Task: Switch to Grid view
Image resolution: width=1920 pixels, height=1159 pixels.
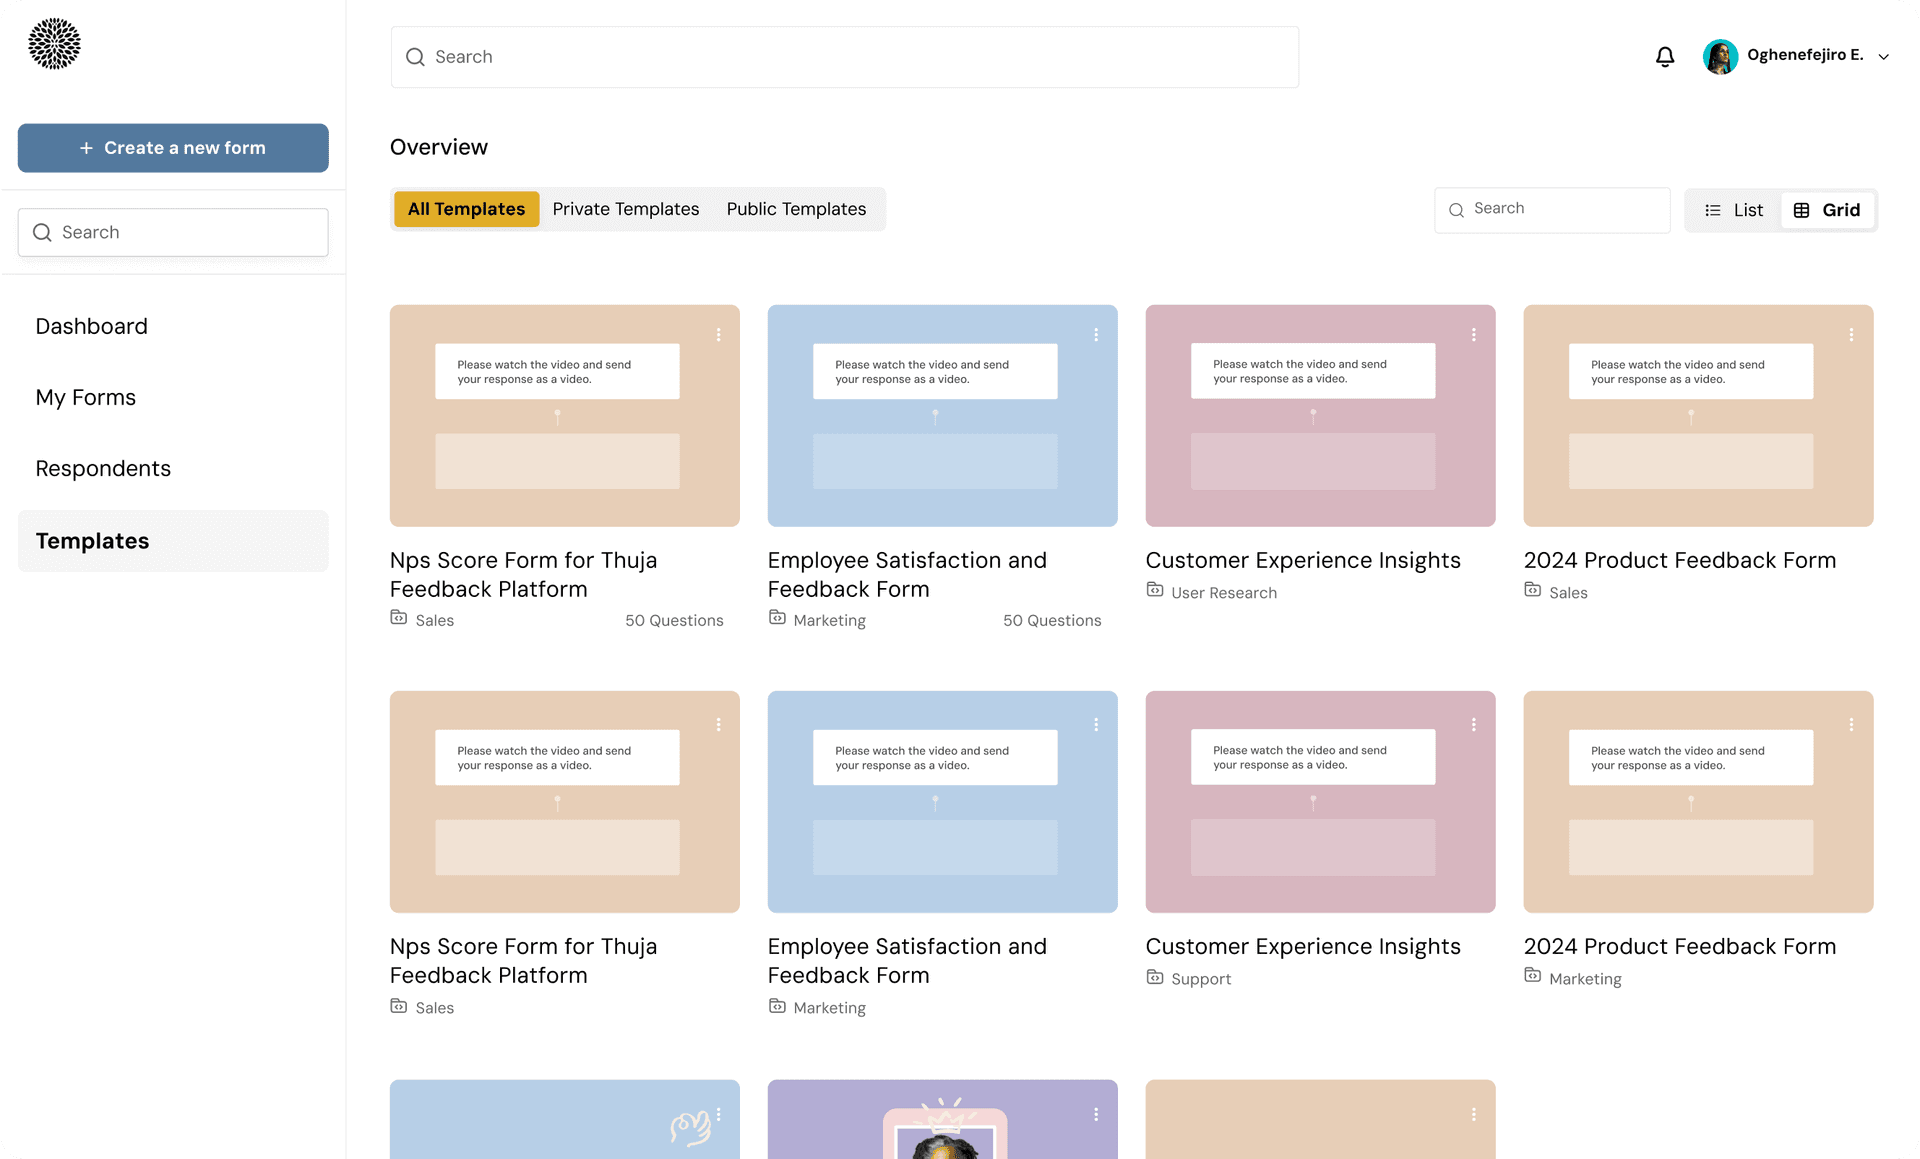Action: (1827, 210)
